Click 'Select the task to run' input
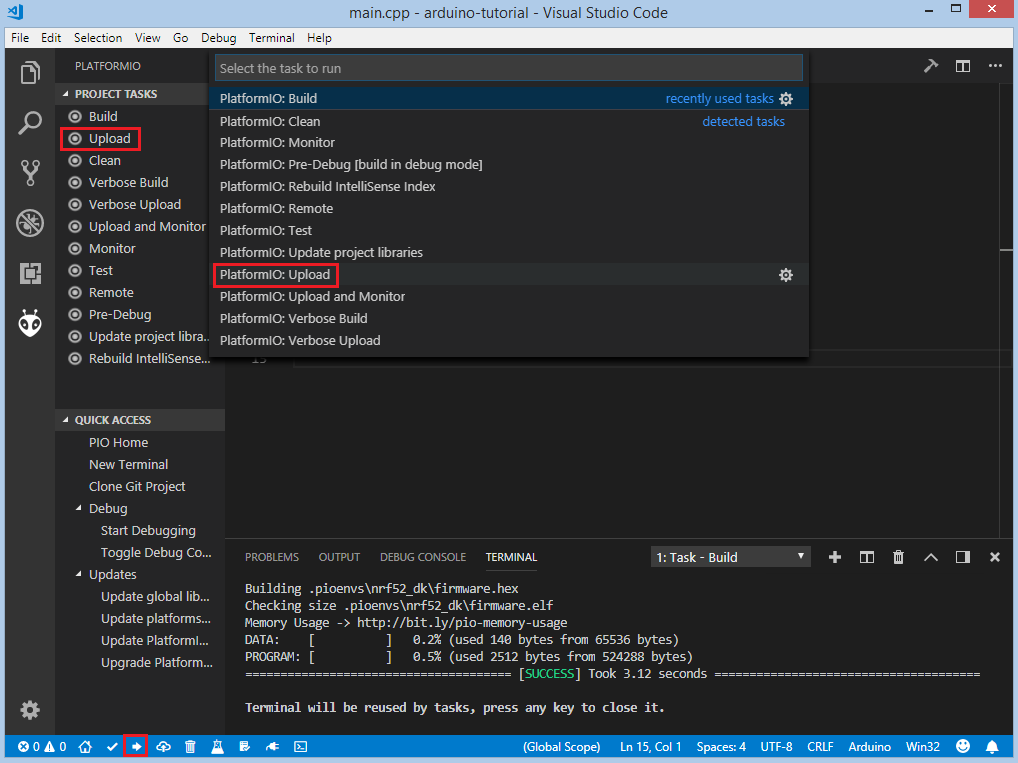 [509, 68]
